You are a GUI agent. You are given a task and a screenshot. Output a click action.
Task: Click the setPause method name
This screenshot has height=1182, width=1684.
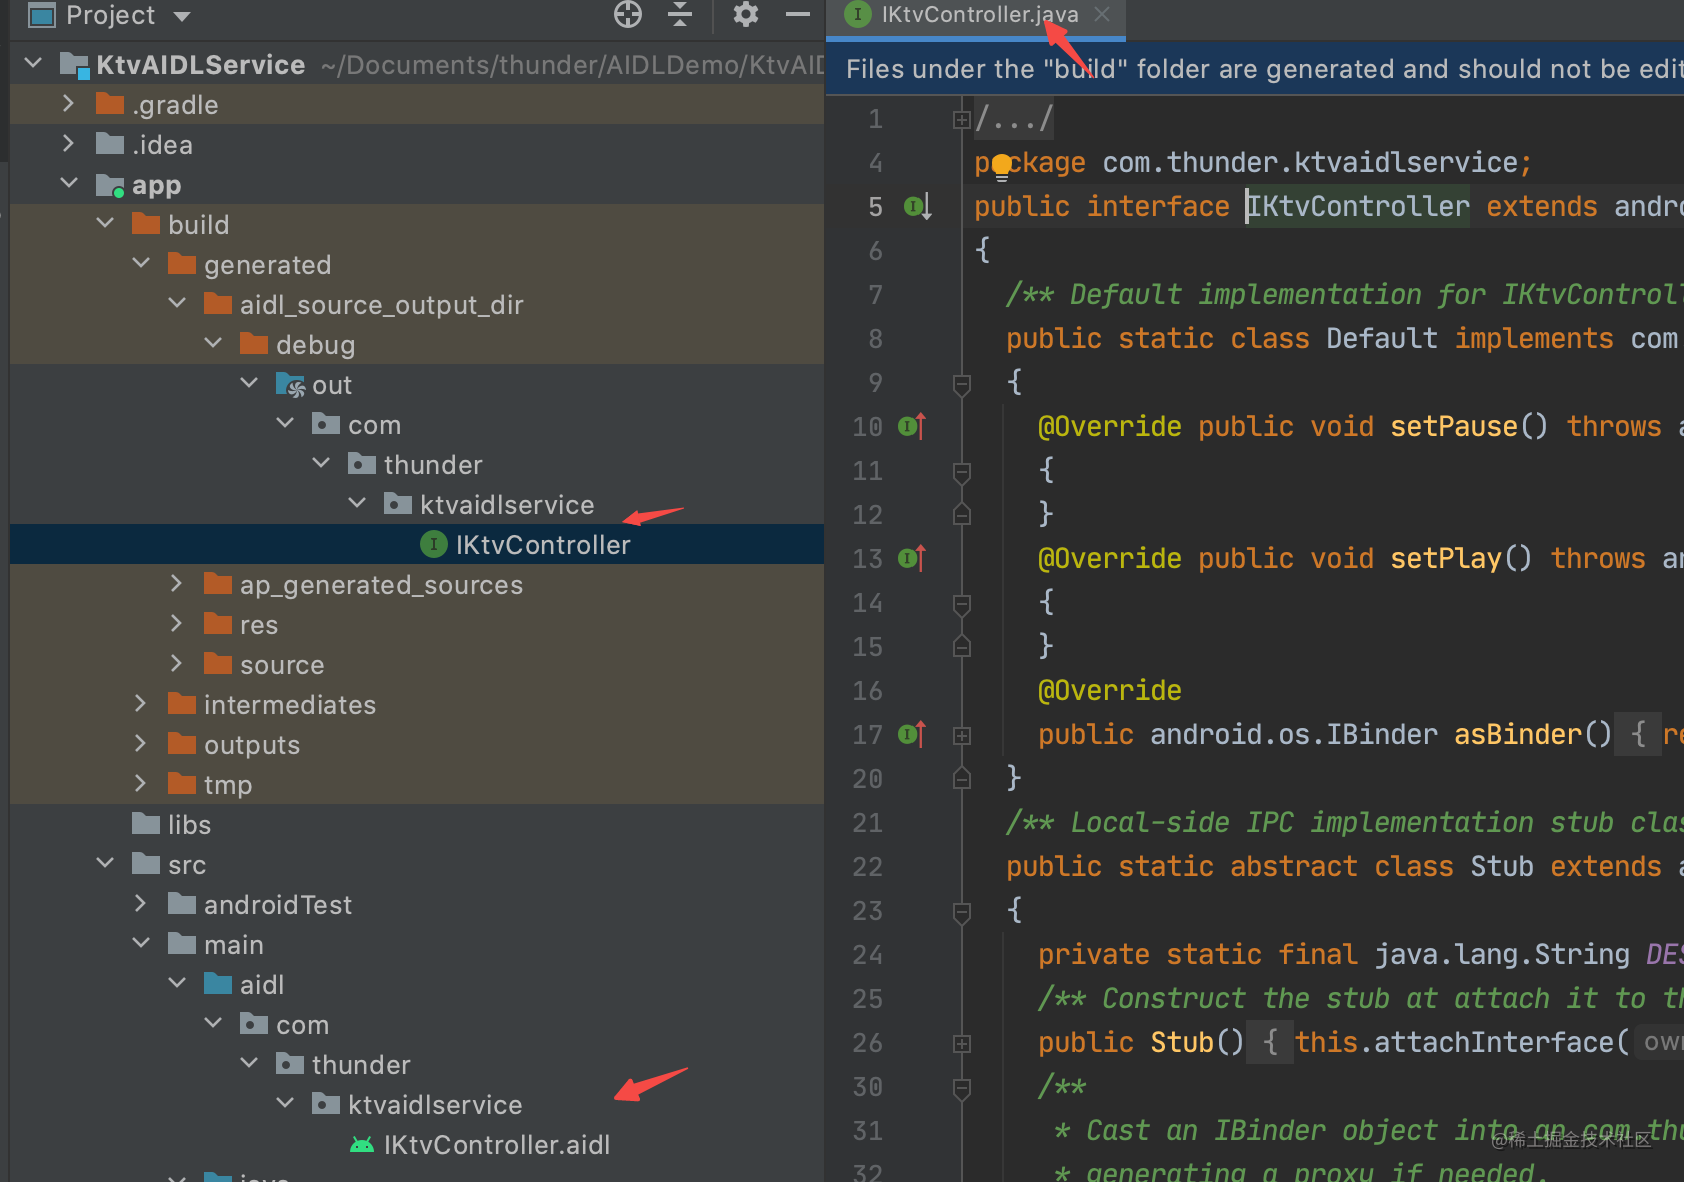click(1454, 426)
